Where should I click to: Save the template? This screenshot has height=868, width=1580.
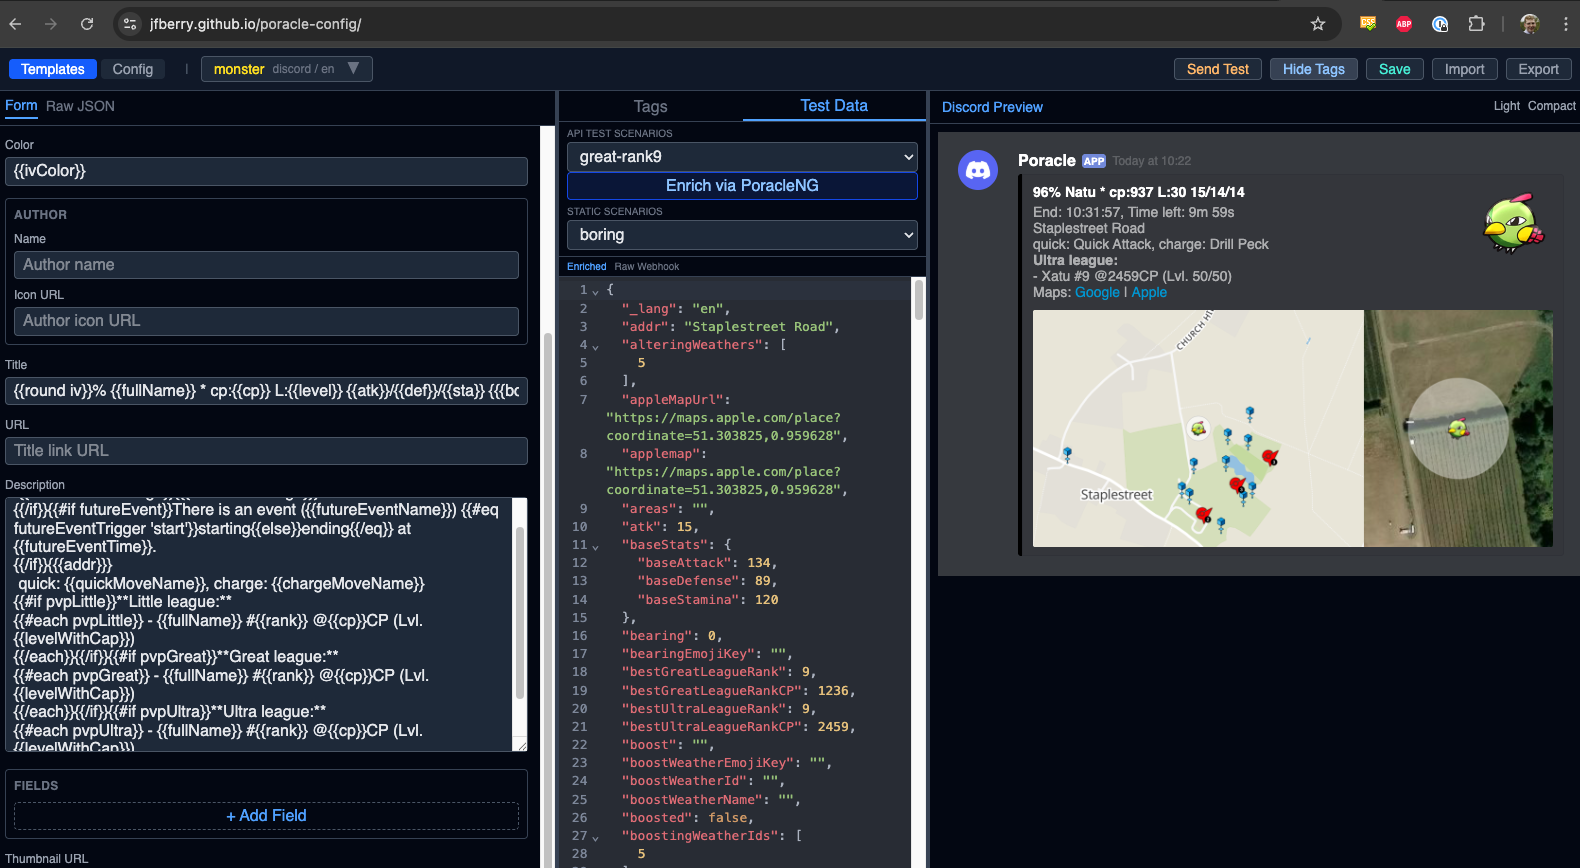point(1395,69)
